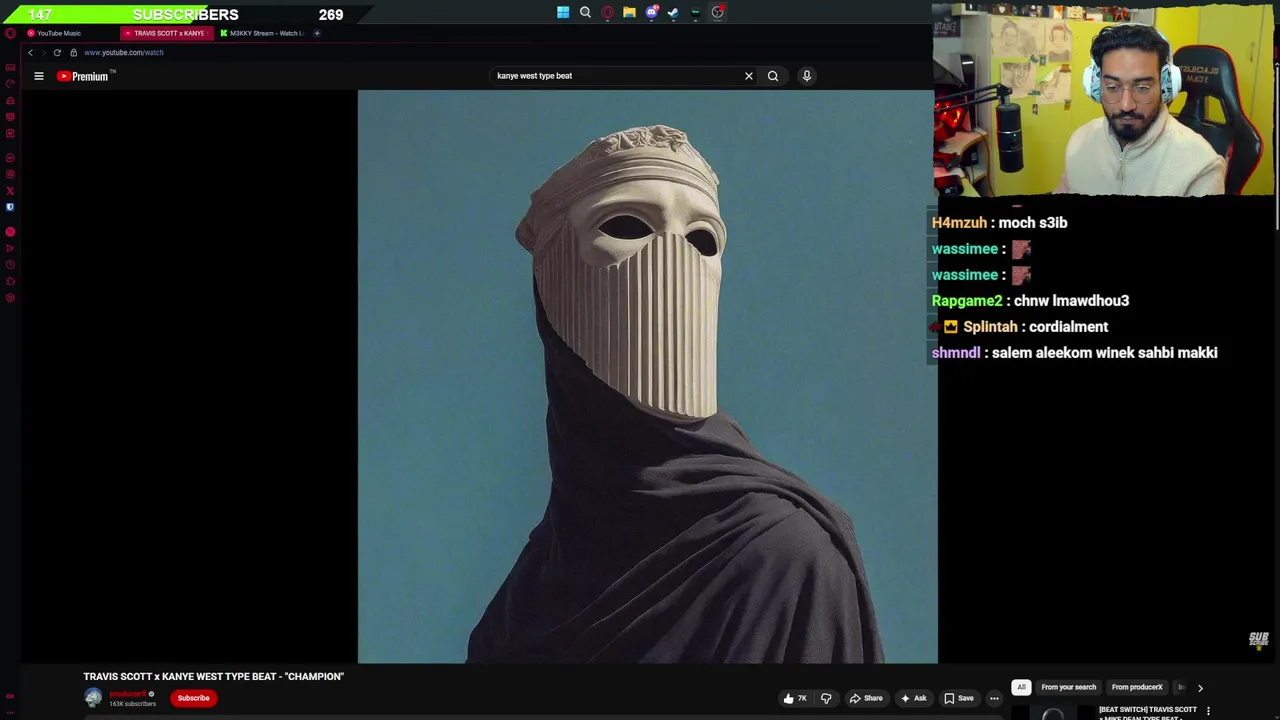This screenshot has width=1280, height=720.
Task: Open Steam from the taskbar
Action: [x=673, y=12]
